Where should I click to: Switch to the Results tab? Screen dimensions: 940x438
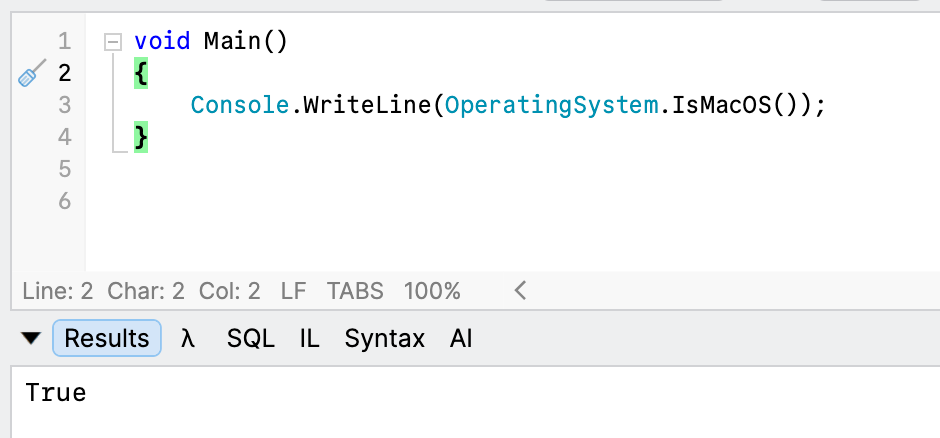pyautogui.click(x=107, y=339)
